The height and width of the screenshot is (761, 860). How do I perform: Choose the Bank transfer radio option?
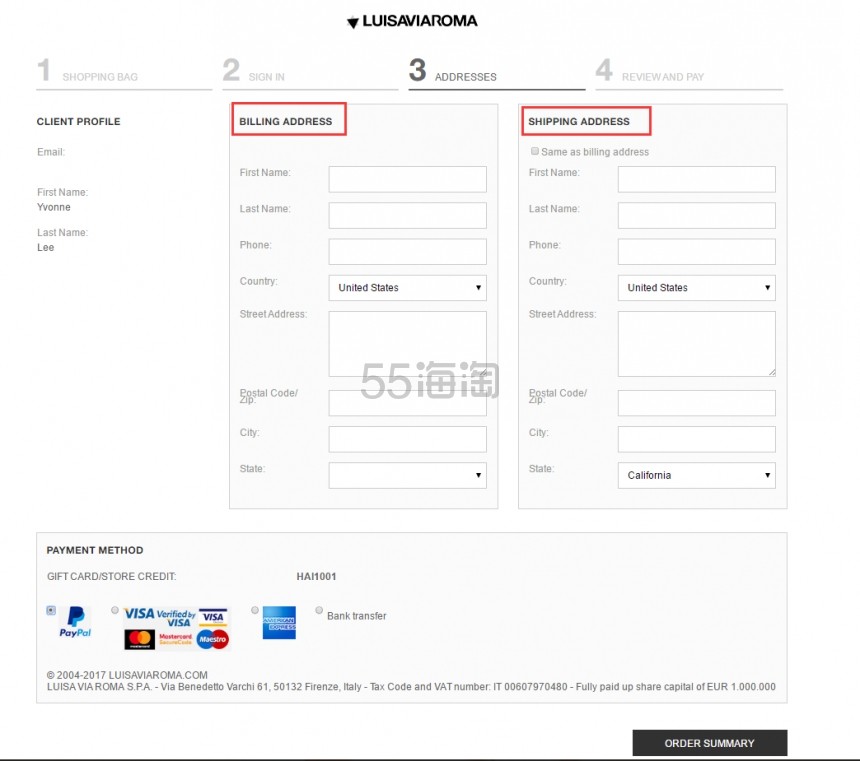[x=319, y=610]
